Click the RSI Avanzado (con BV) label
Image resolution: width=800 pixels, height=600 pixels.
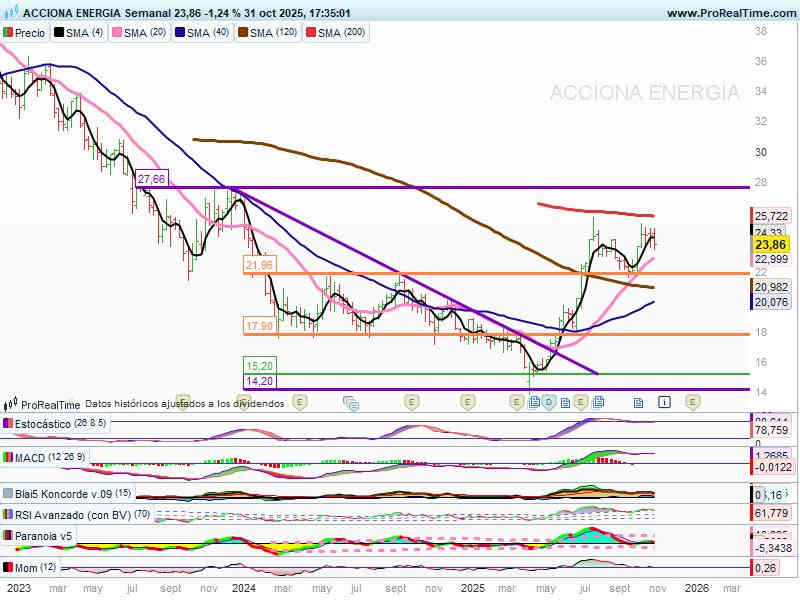click(x=67, y=515)
